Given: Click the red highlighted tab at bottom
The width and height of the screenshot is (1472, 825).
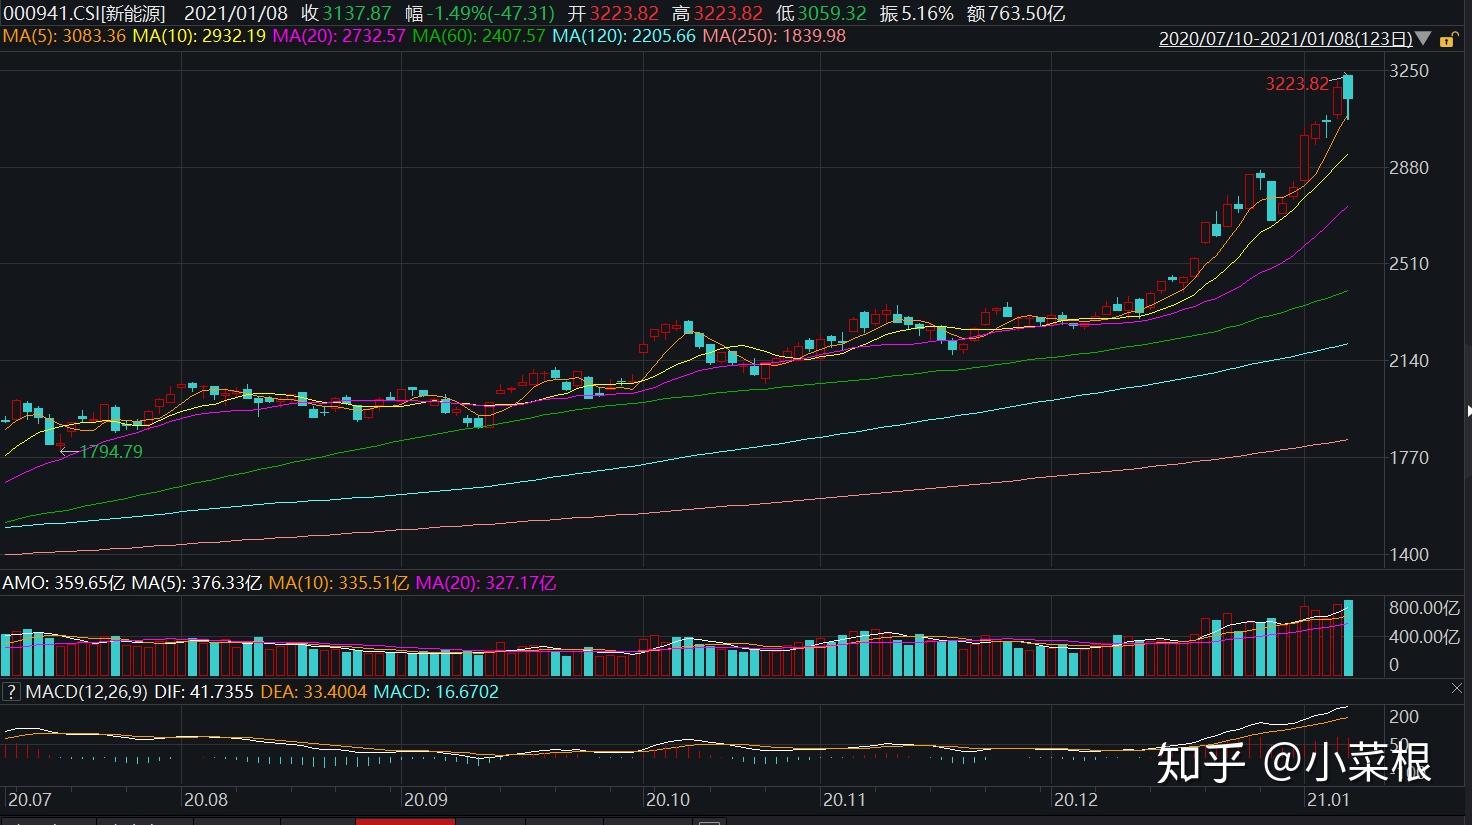Looking at the screenshot, I should pyautogui.click(x=405, y=821).
